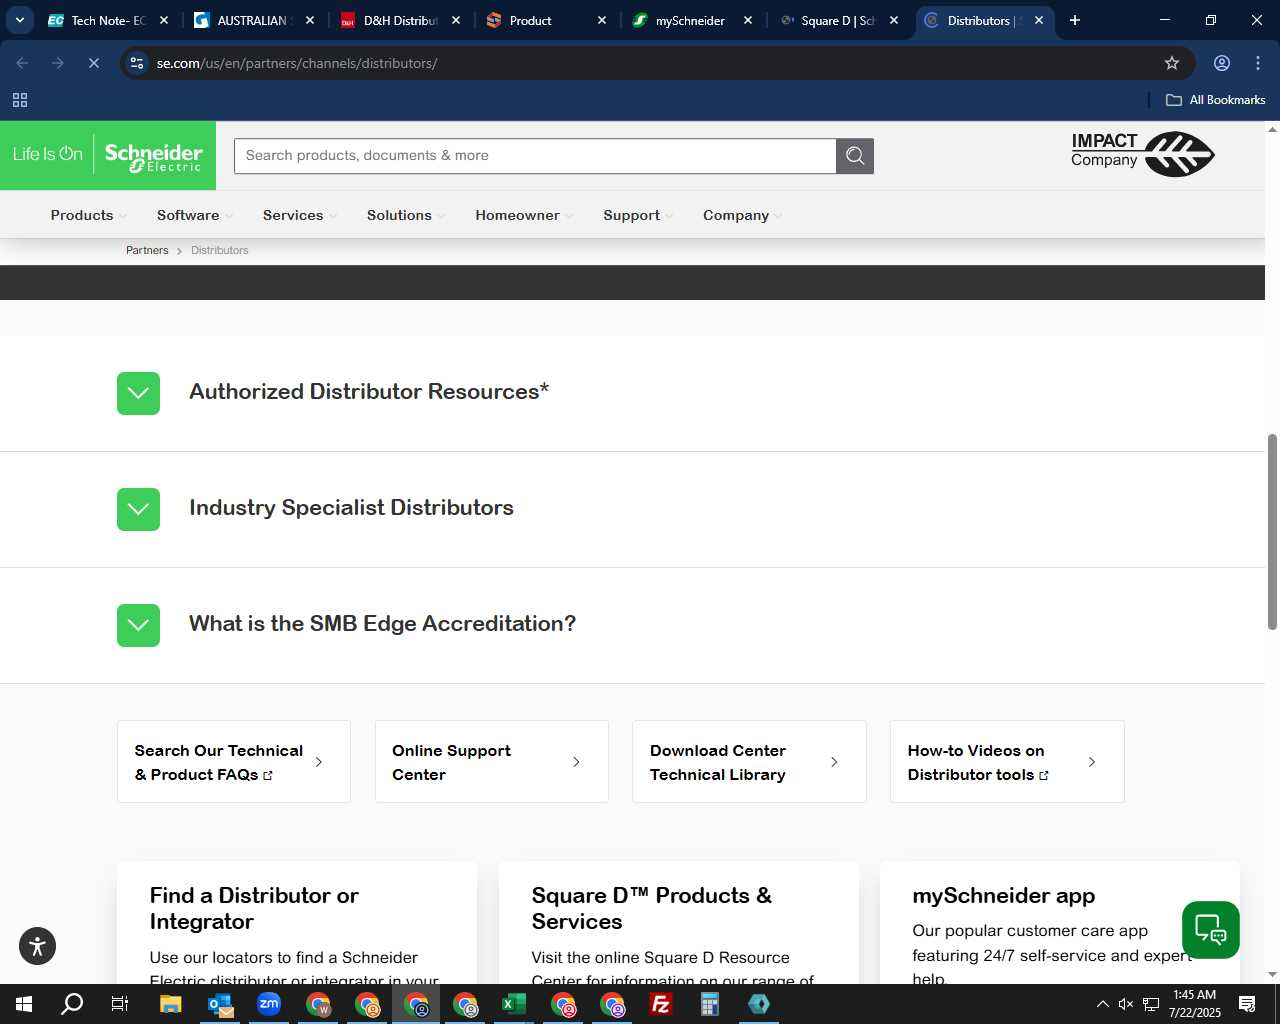This screenshot has height=1024, width=1280.
Task: Open the chat support widget
Action: click(x=1211, y=930)
